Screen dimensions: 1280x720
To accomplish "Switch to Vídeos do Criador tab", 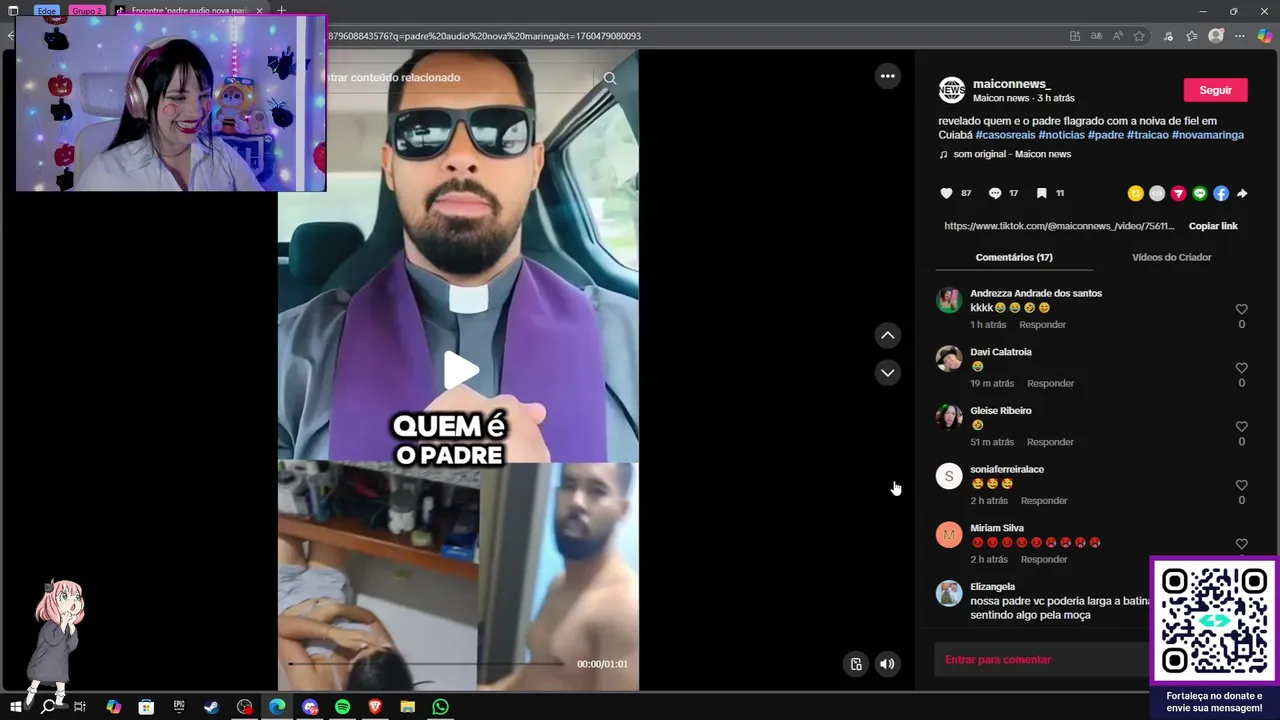I will (1171, 257).
